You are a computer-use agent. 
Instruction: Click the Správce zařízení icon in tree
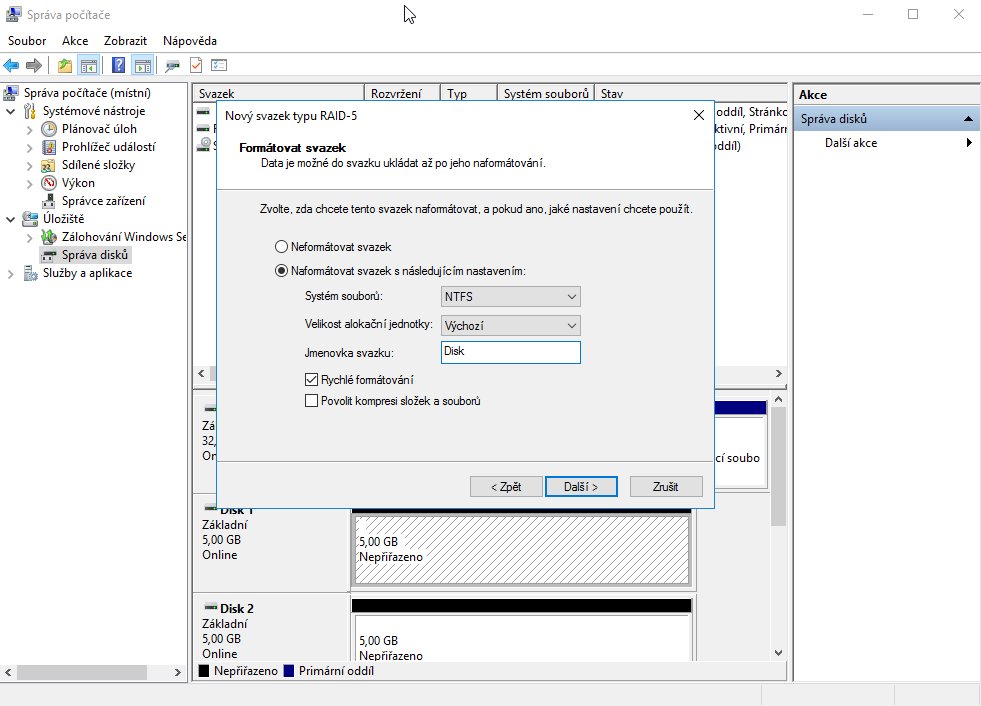click(x=49, y=201)
